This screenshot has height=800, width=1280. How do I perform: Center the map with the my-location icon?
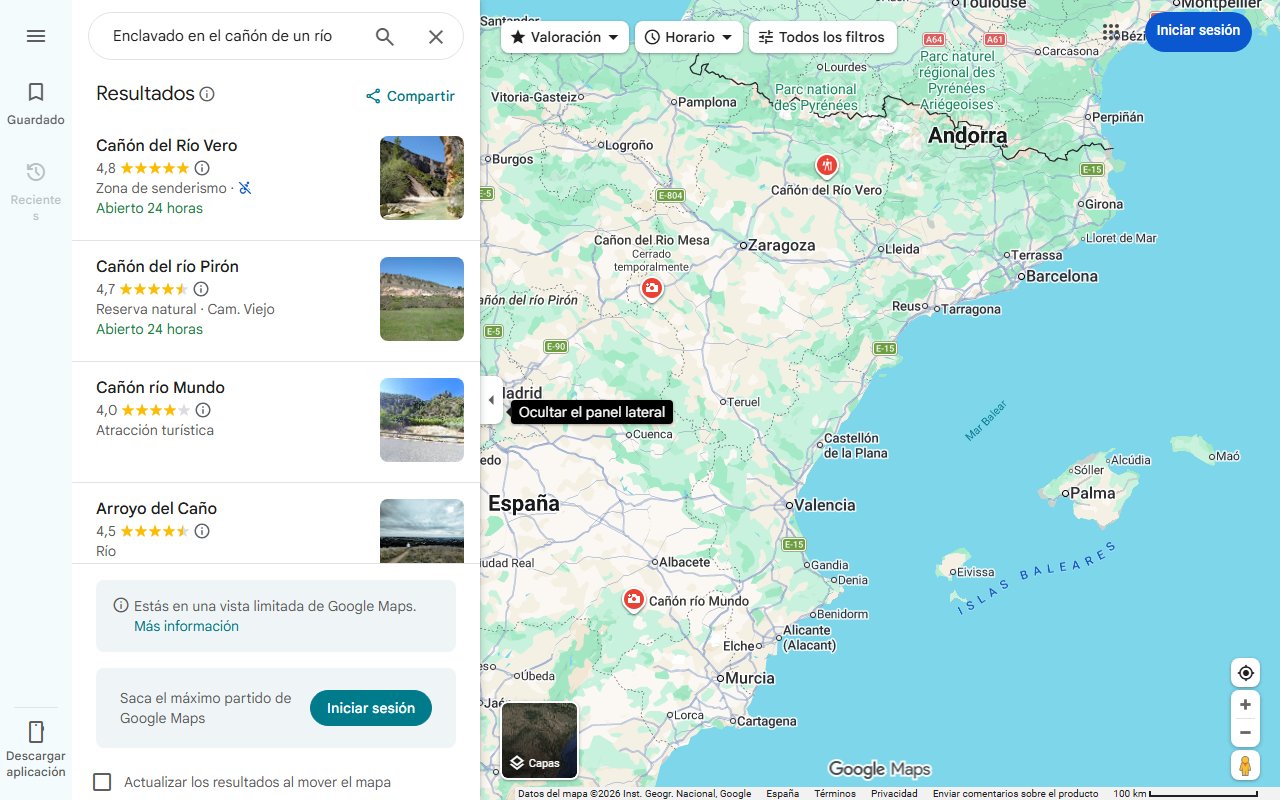coord(1245,672)
